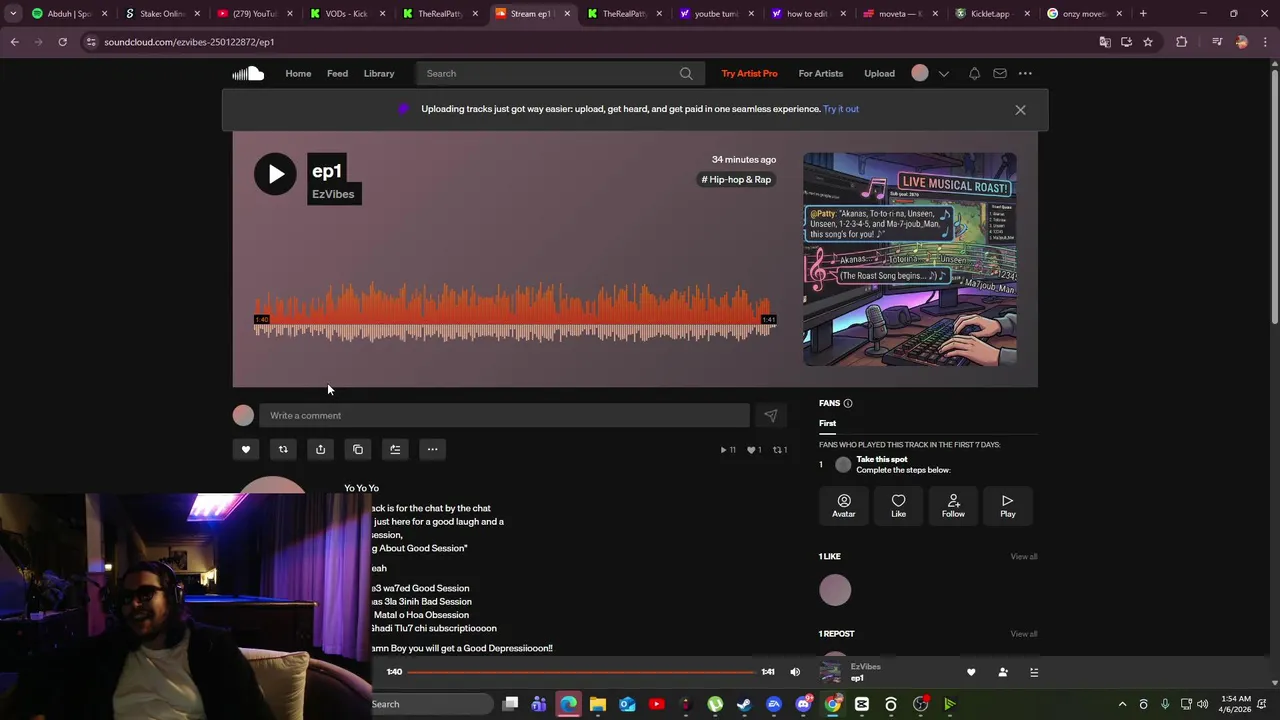Click the copy link icon
The height and width of the screenshot is (720, 1280).
[358, 449]
